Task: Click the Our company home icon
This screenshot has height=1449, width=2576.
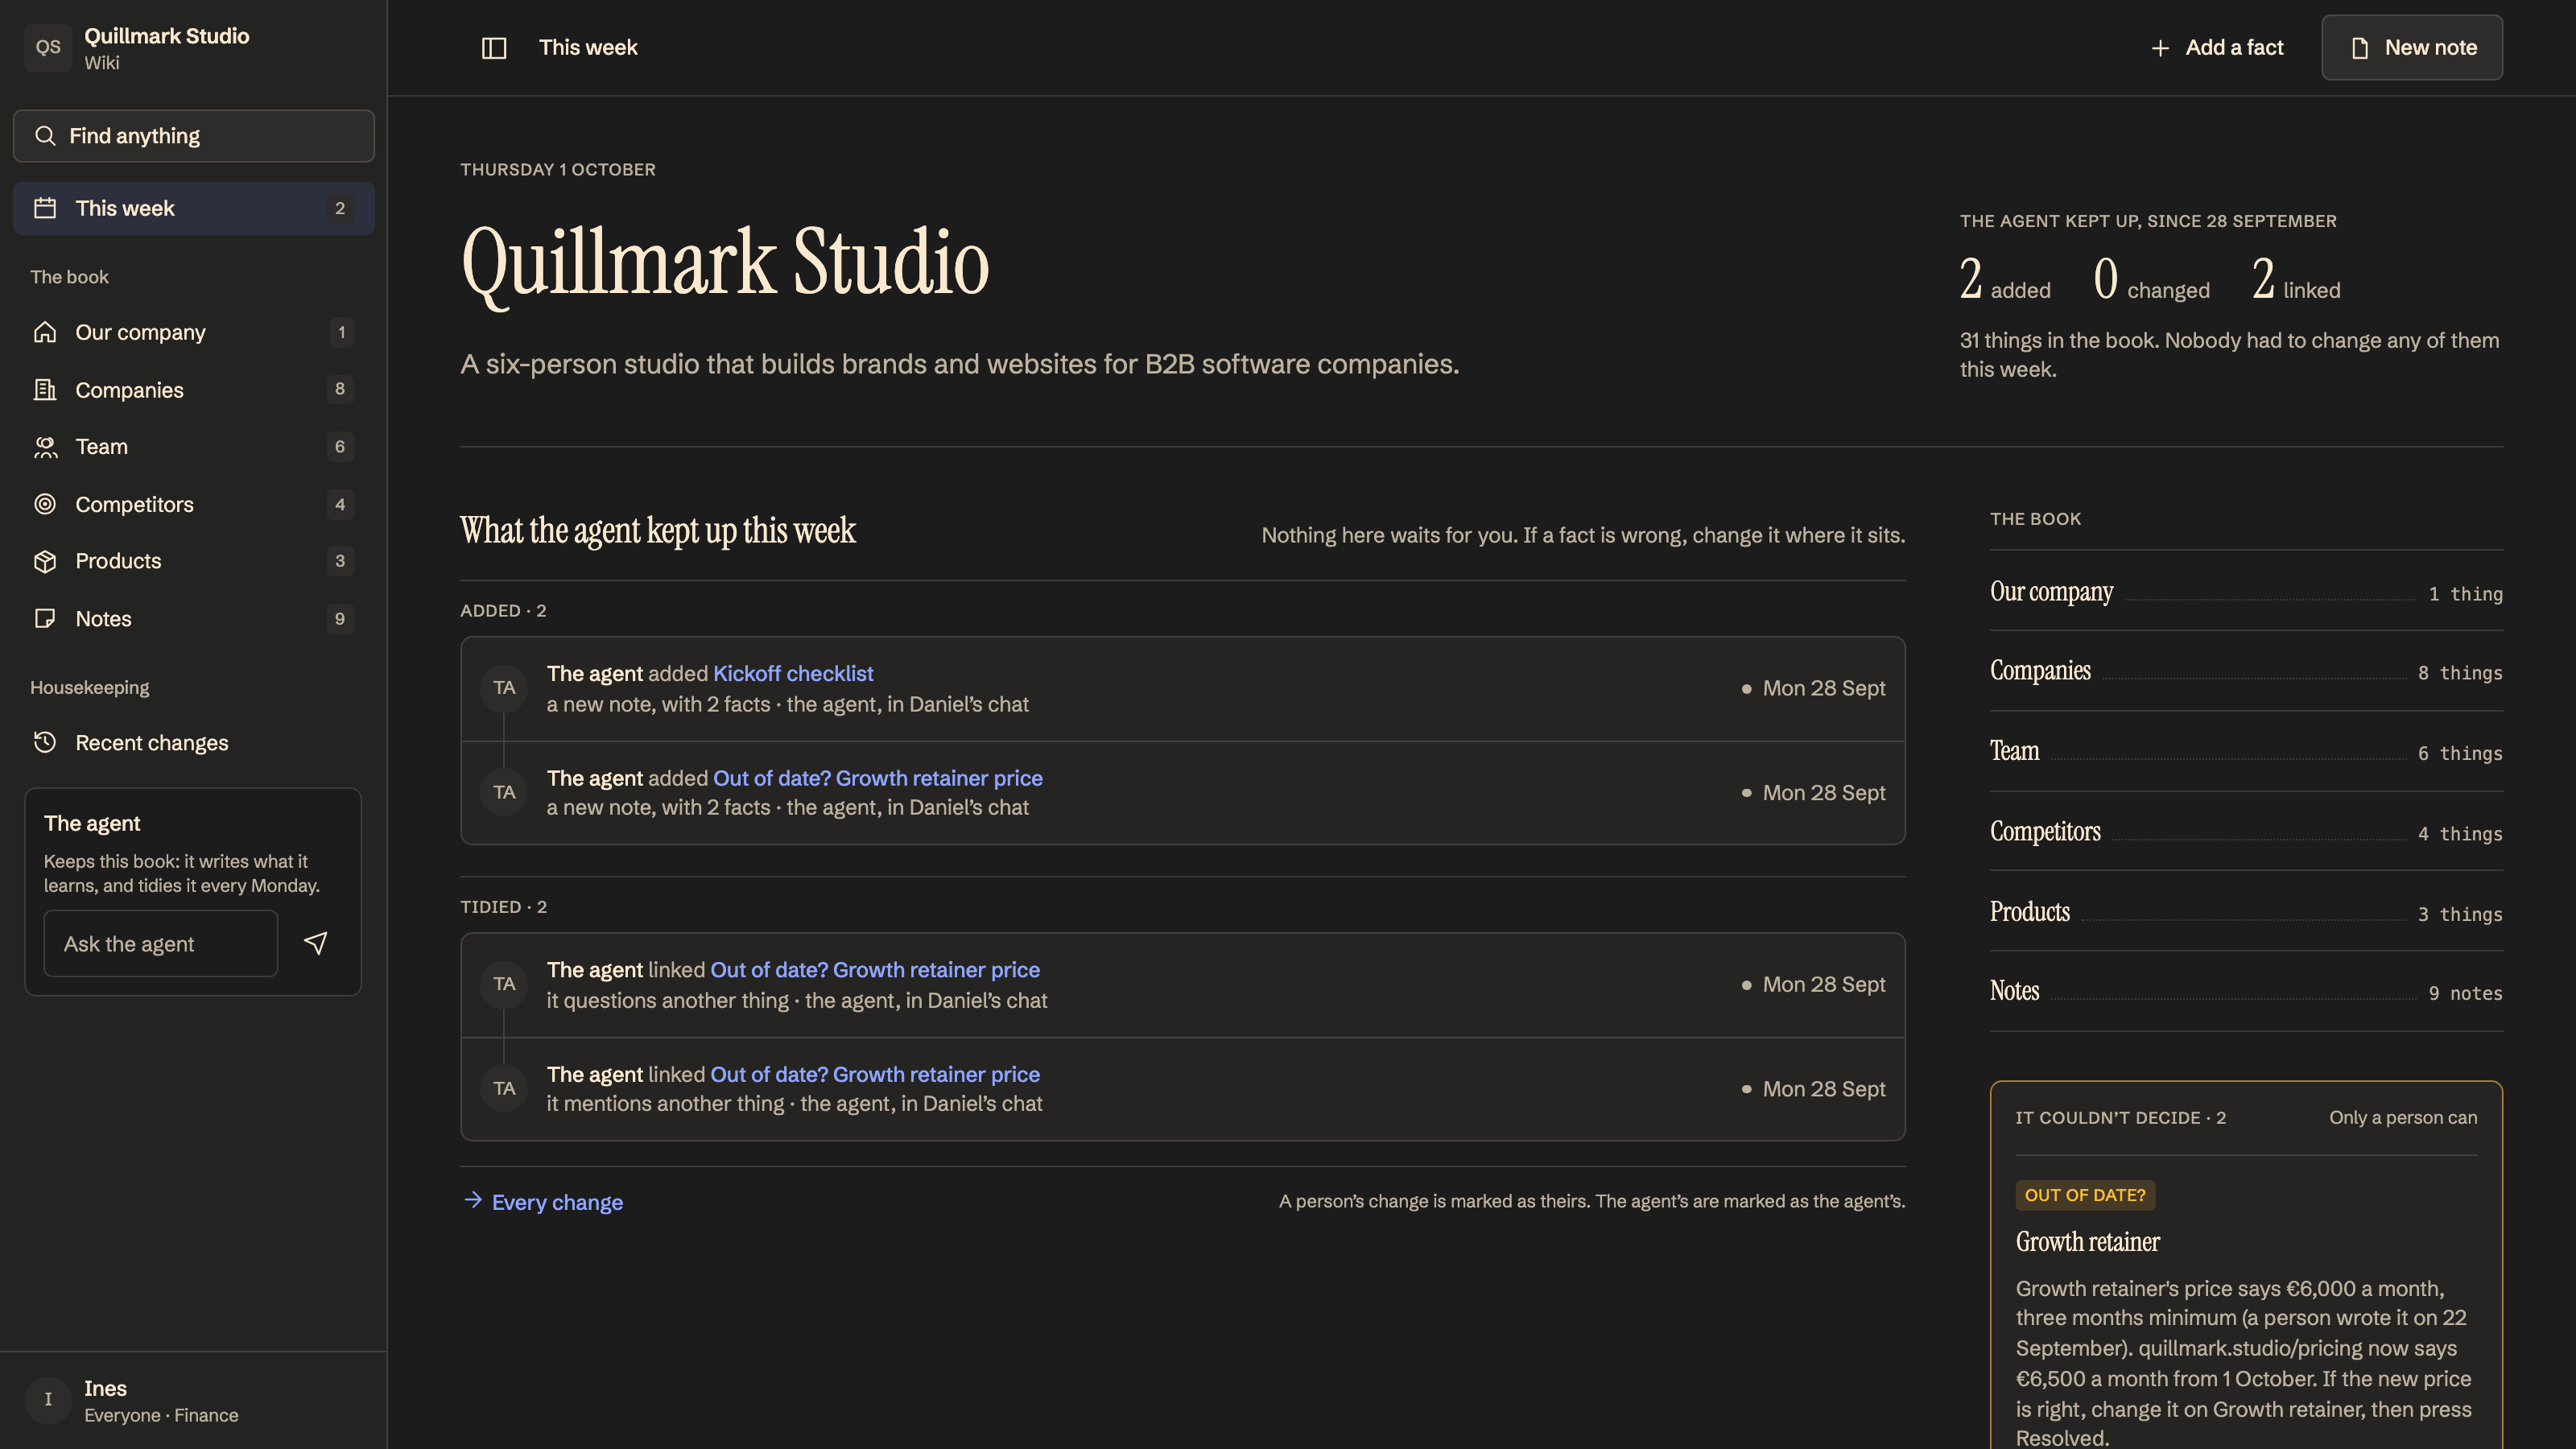Action: (x=45, y=332)
